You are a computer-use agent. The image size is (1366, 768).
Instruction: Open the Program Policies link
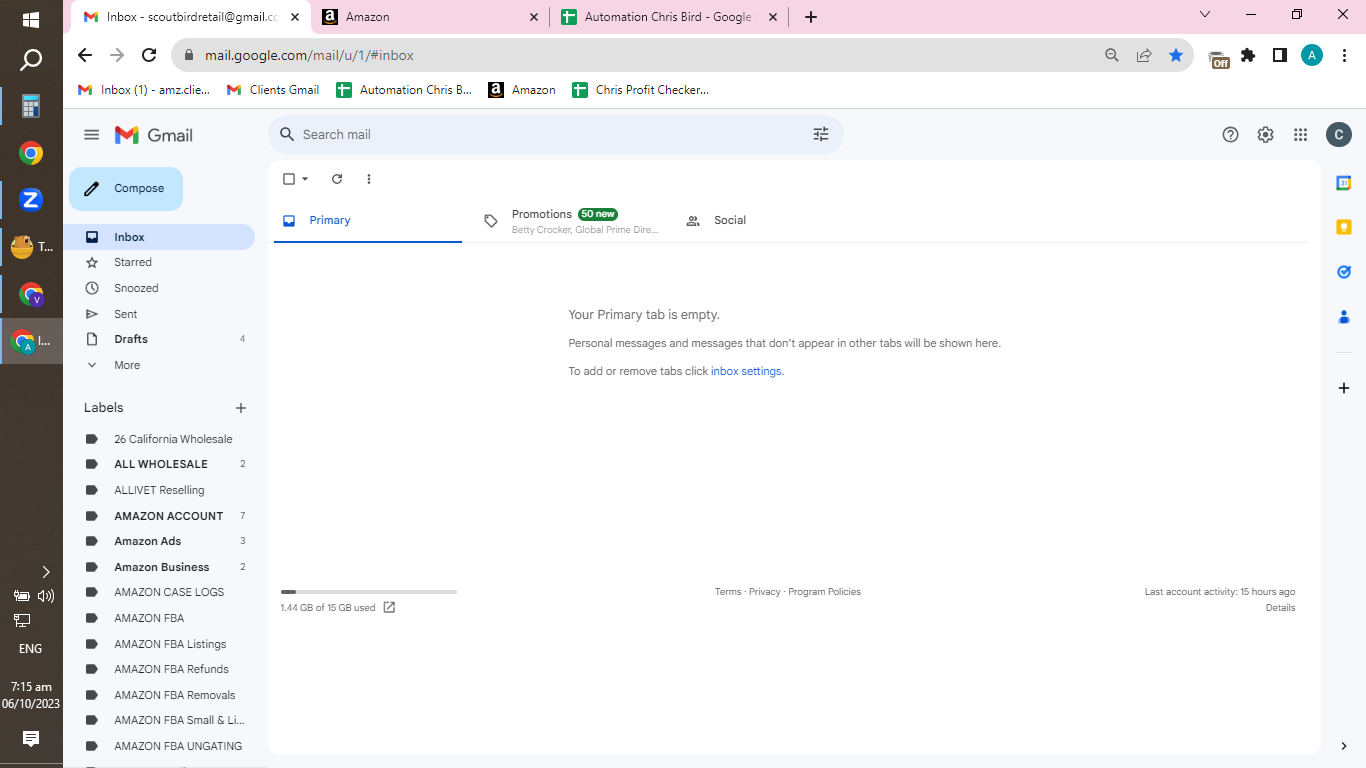tap(824, 592)
